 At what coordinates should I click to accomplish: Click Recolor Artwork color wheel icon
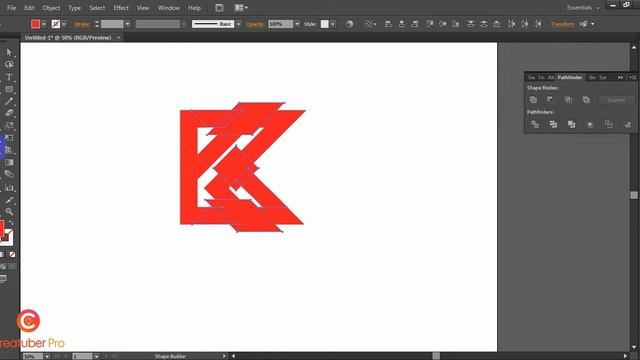[x=349, y=24]
